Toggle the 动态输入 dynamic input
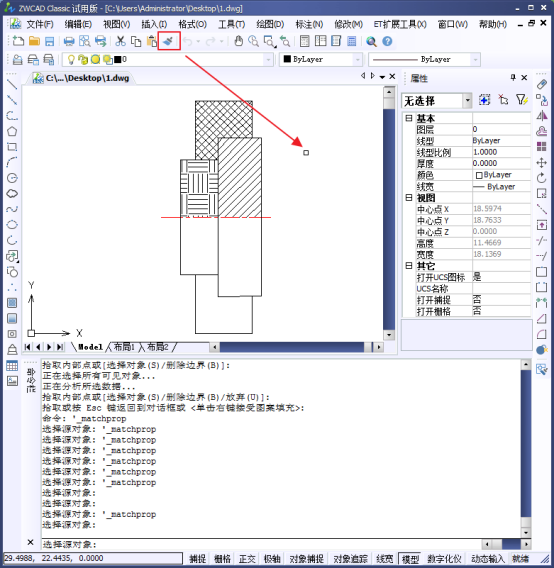 tap(488, 559)
